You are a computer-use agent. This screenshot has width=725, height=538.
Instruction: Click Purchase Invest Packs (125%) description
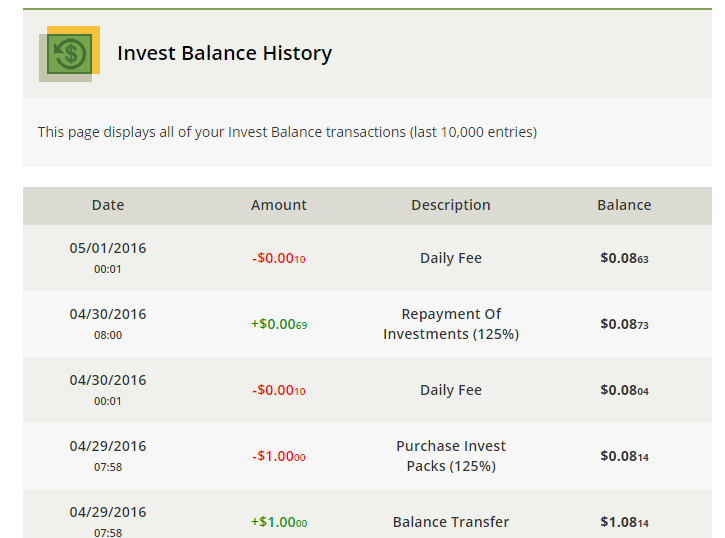451,456
